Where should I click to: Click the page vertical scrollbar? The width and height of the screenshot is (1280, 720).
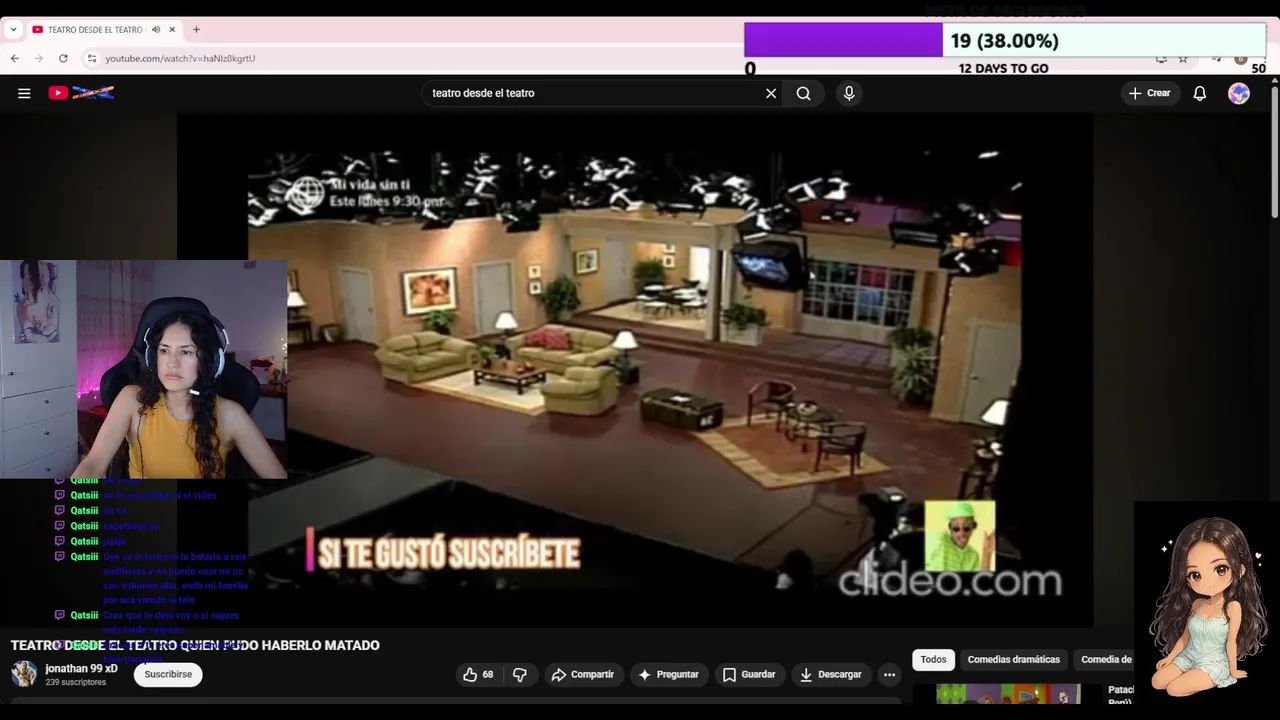pos(1274,150)
